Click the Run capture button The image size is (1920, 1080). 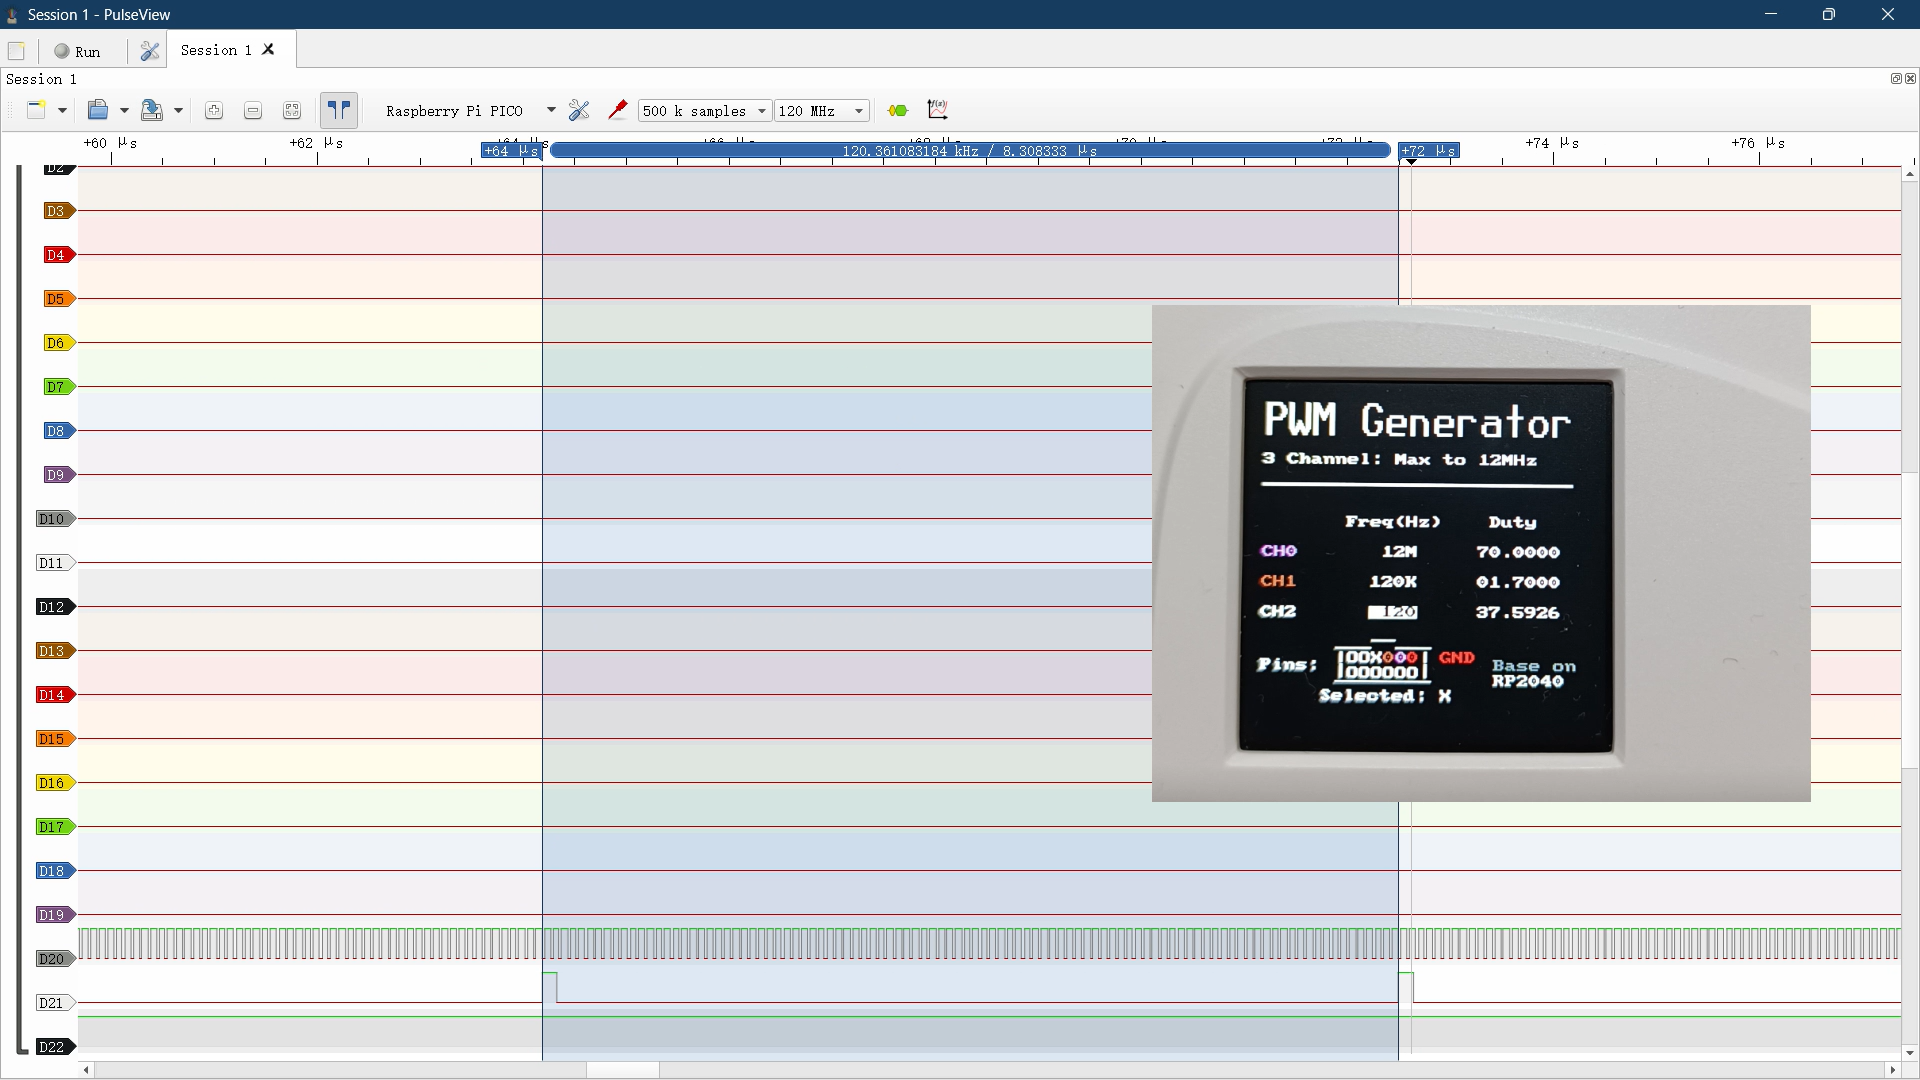[78, 51]
